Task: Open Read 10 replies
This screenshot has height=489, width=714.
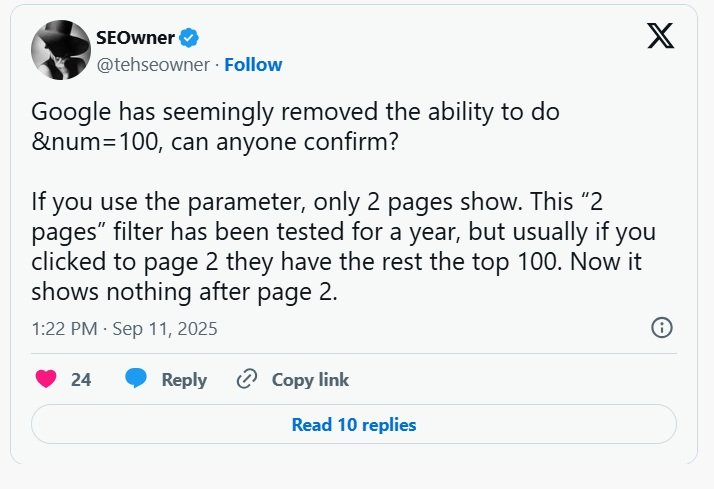Action: (354, 424)
